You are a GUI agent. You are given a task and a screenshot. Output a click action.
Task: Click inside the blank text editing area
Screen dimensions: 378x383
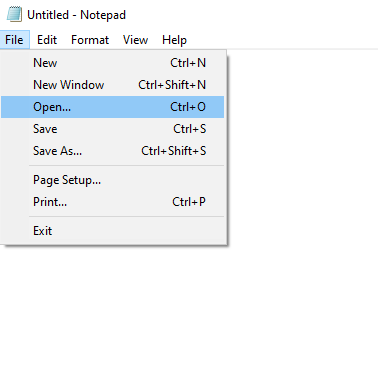click(303, 217)
